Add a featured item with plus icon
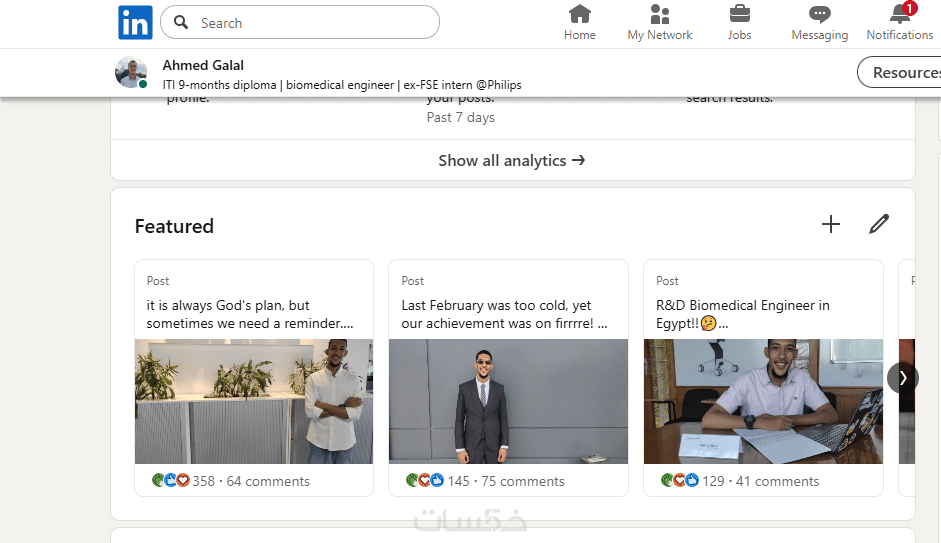Image resolution: width=941 pixels, height=543 pixels. click(831, 224)
